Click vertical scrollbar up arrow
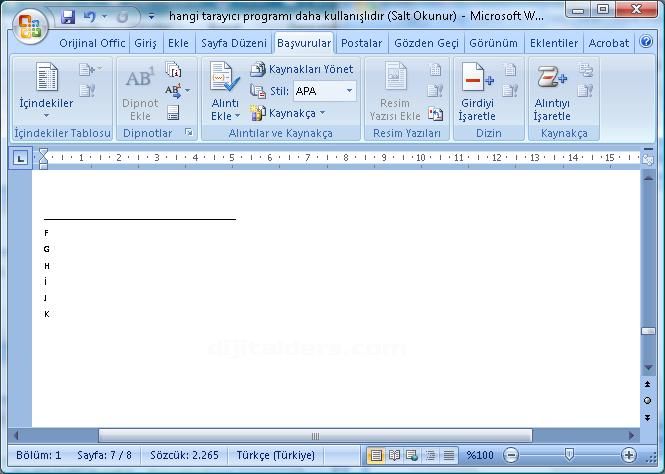The width and height of the screenshot is (665, 474). (x=648, y=178)
